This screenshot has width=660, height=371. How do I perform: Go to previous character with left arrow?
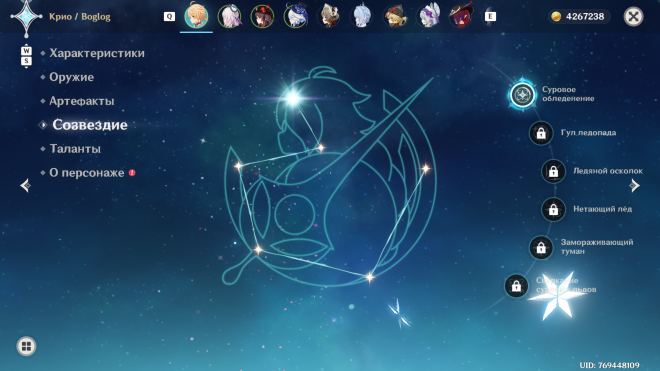25,185
